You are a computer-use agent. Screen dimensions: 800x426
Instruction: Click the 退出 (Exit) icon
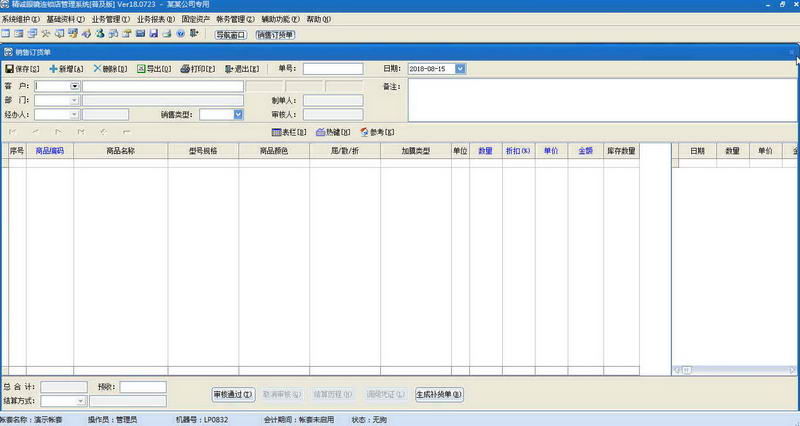pos(230,69)
